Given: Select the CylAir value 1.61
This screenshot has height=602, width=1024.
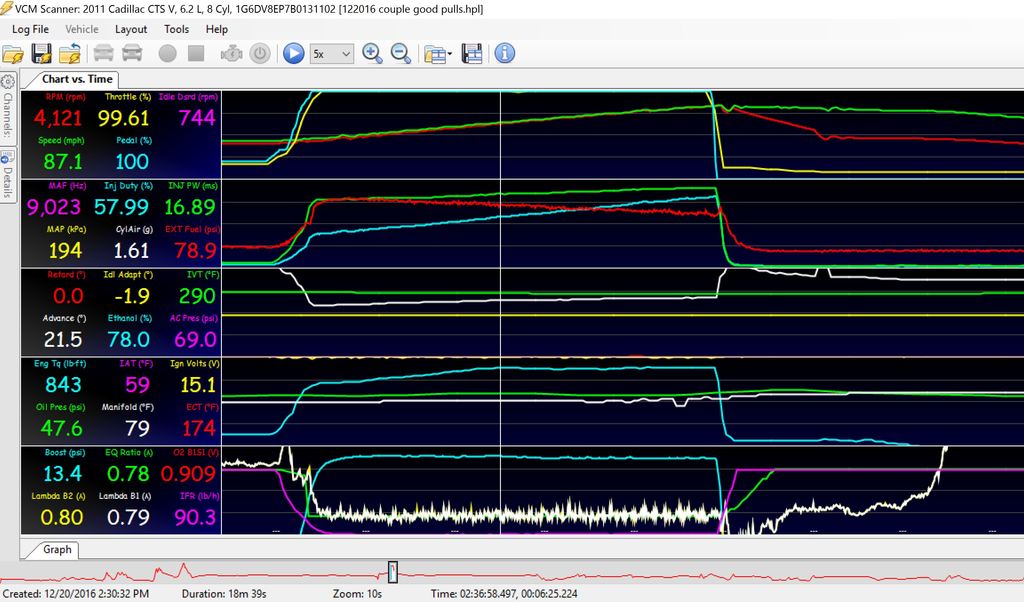Looking at the screenshot, I should [131, 251].
